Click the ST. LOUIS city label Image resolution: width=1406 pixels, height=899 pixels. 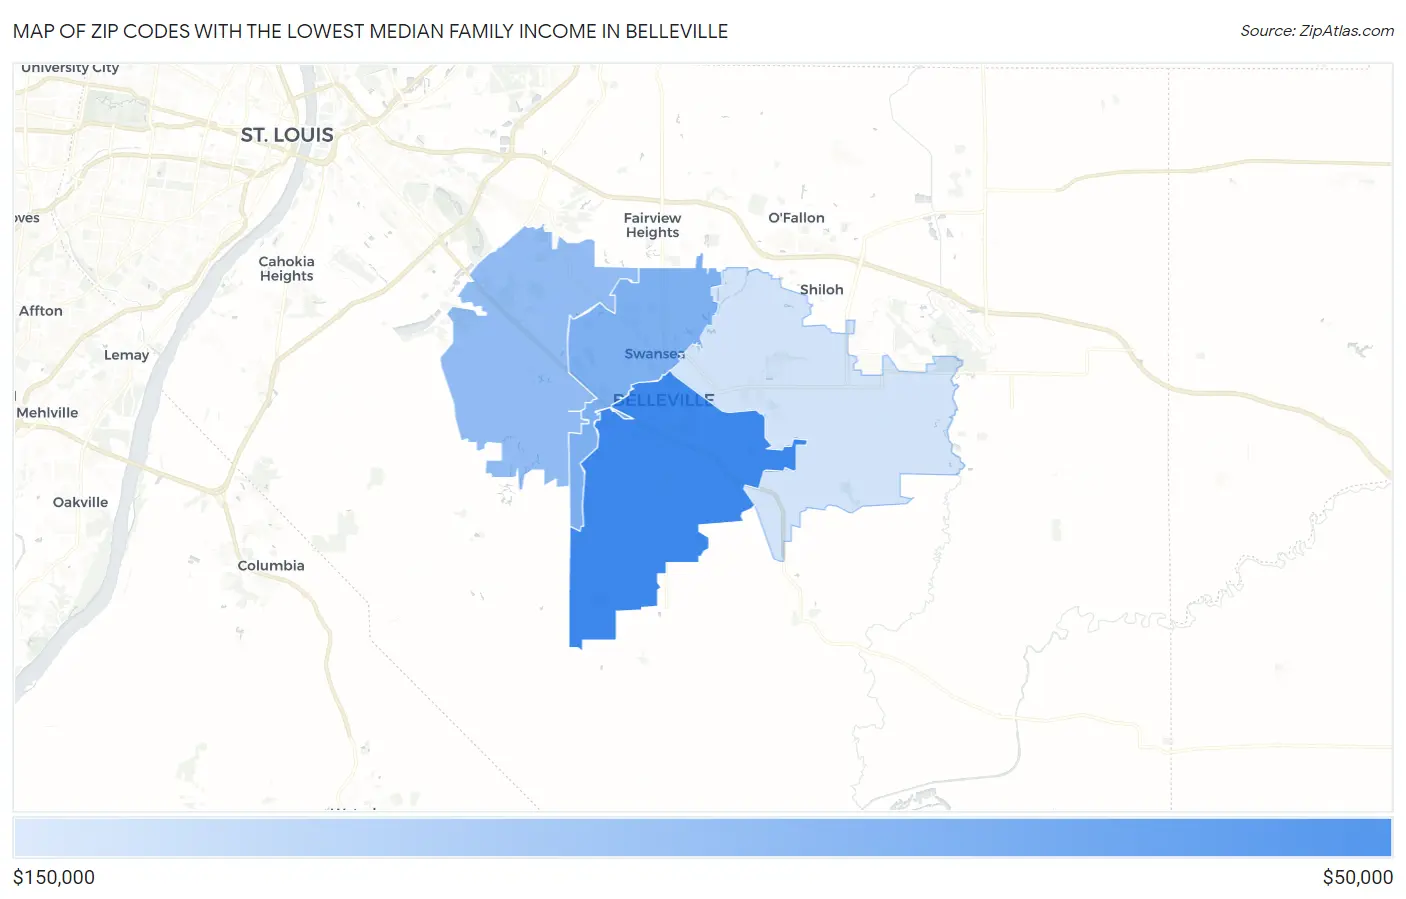click(x=287, y=135)
